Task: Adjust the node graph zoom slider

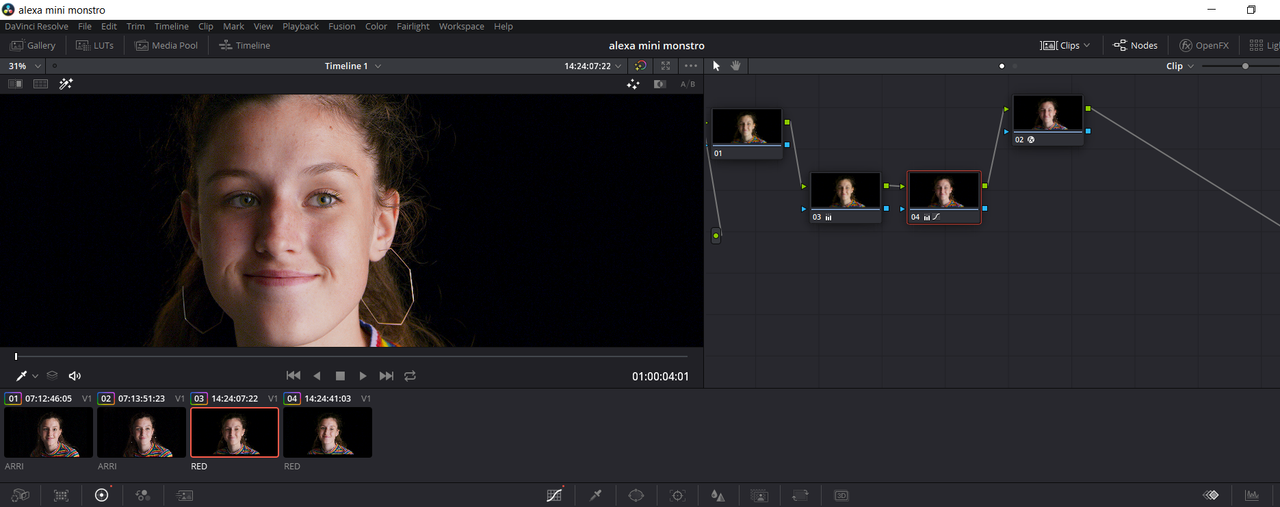Action: tap(1245, 66)
